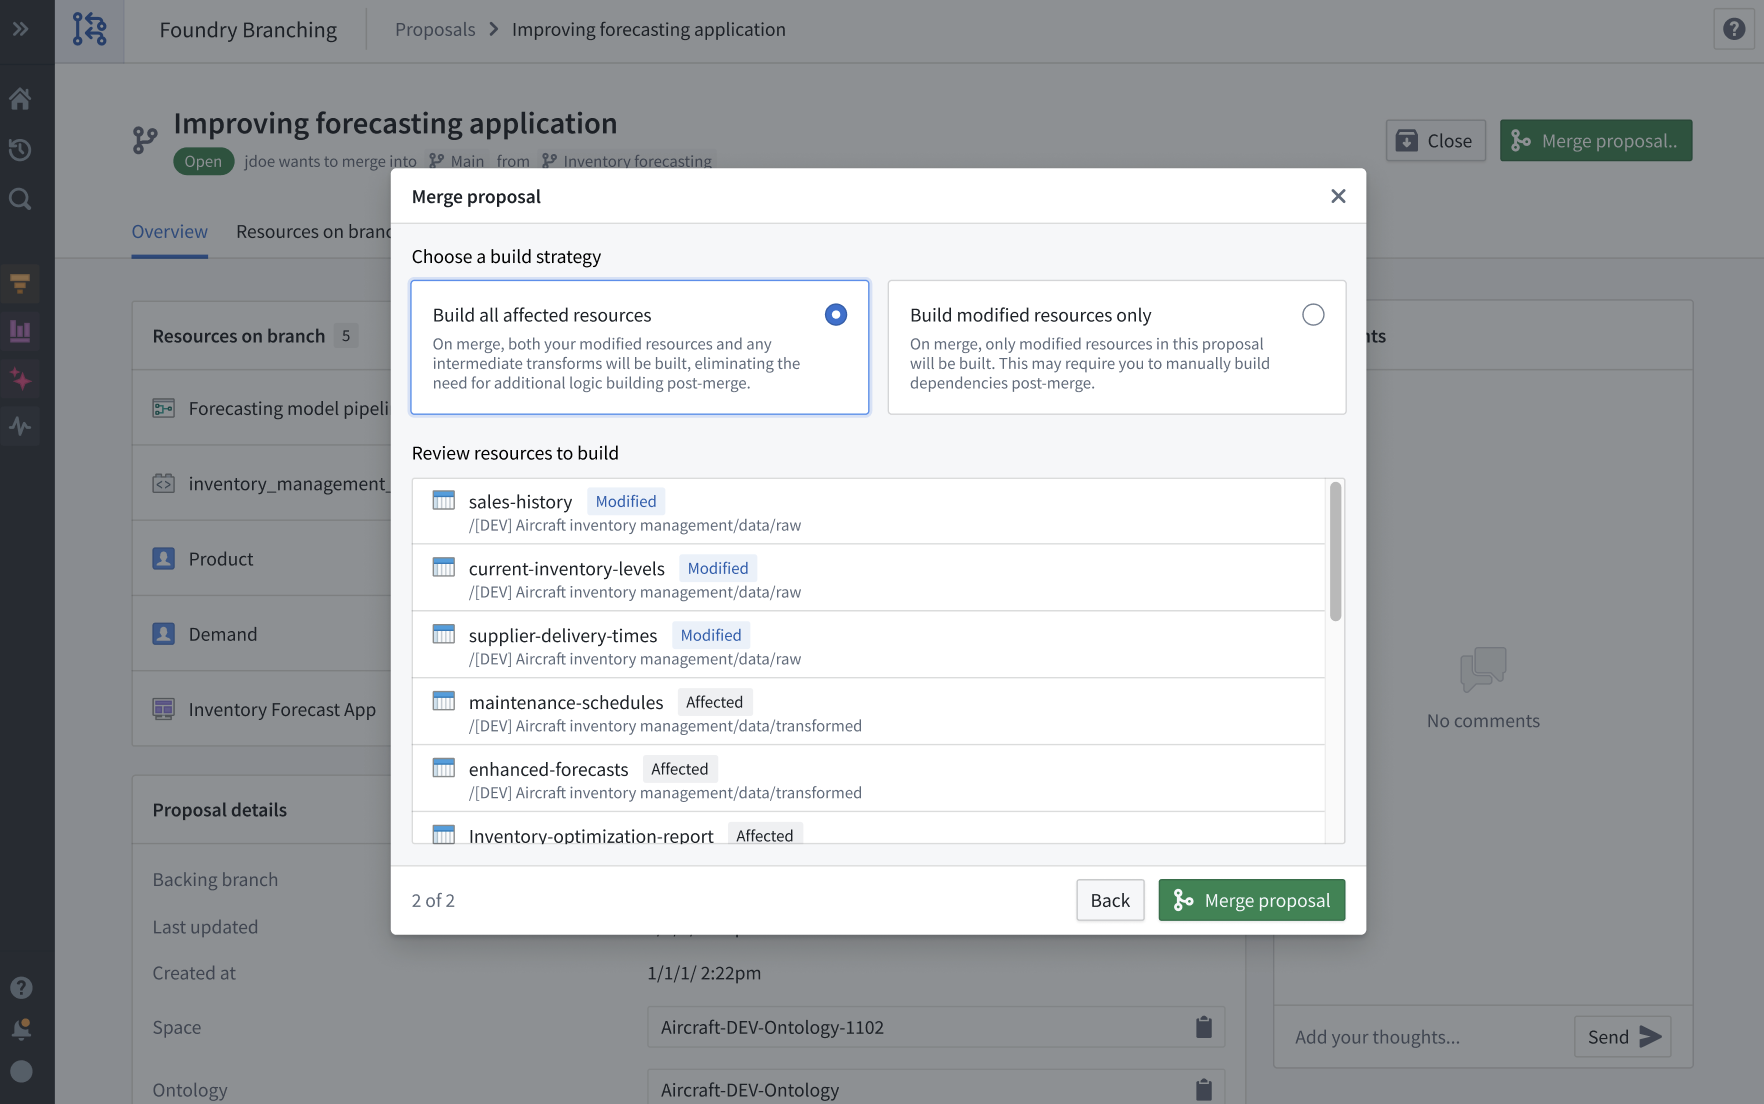Expand the left sidebar with double chevron
The image size is (1764, 1104).
(20, 29)
